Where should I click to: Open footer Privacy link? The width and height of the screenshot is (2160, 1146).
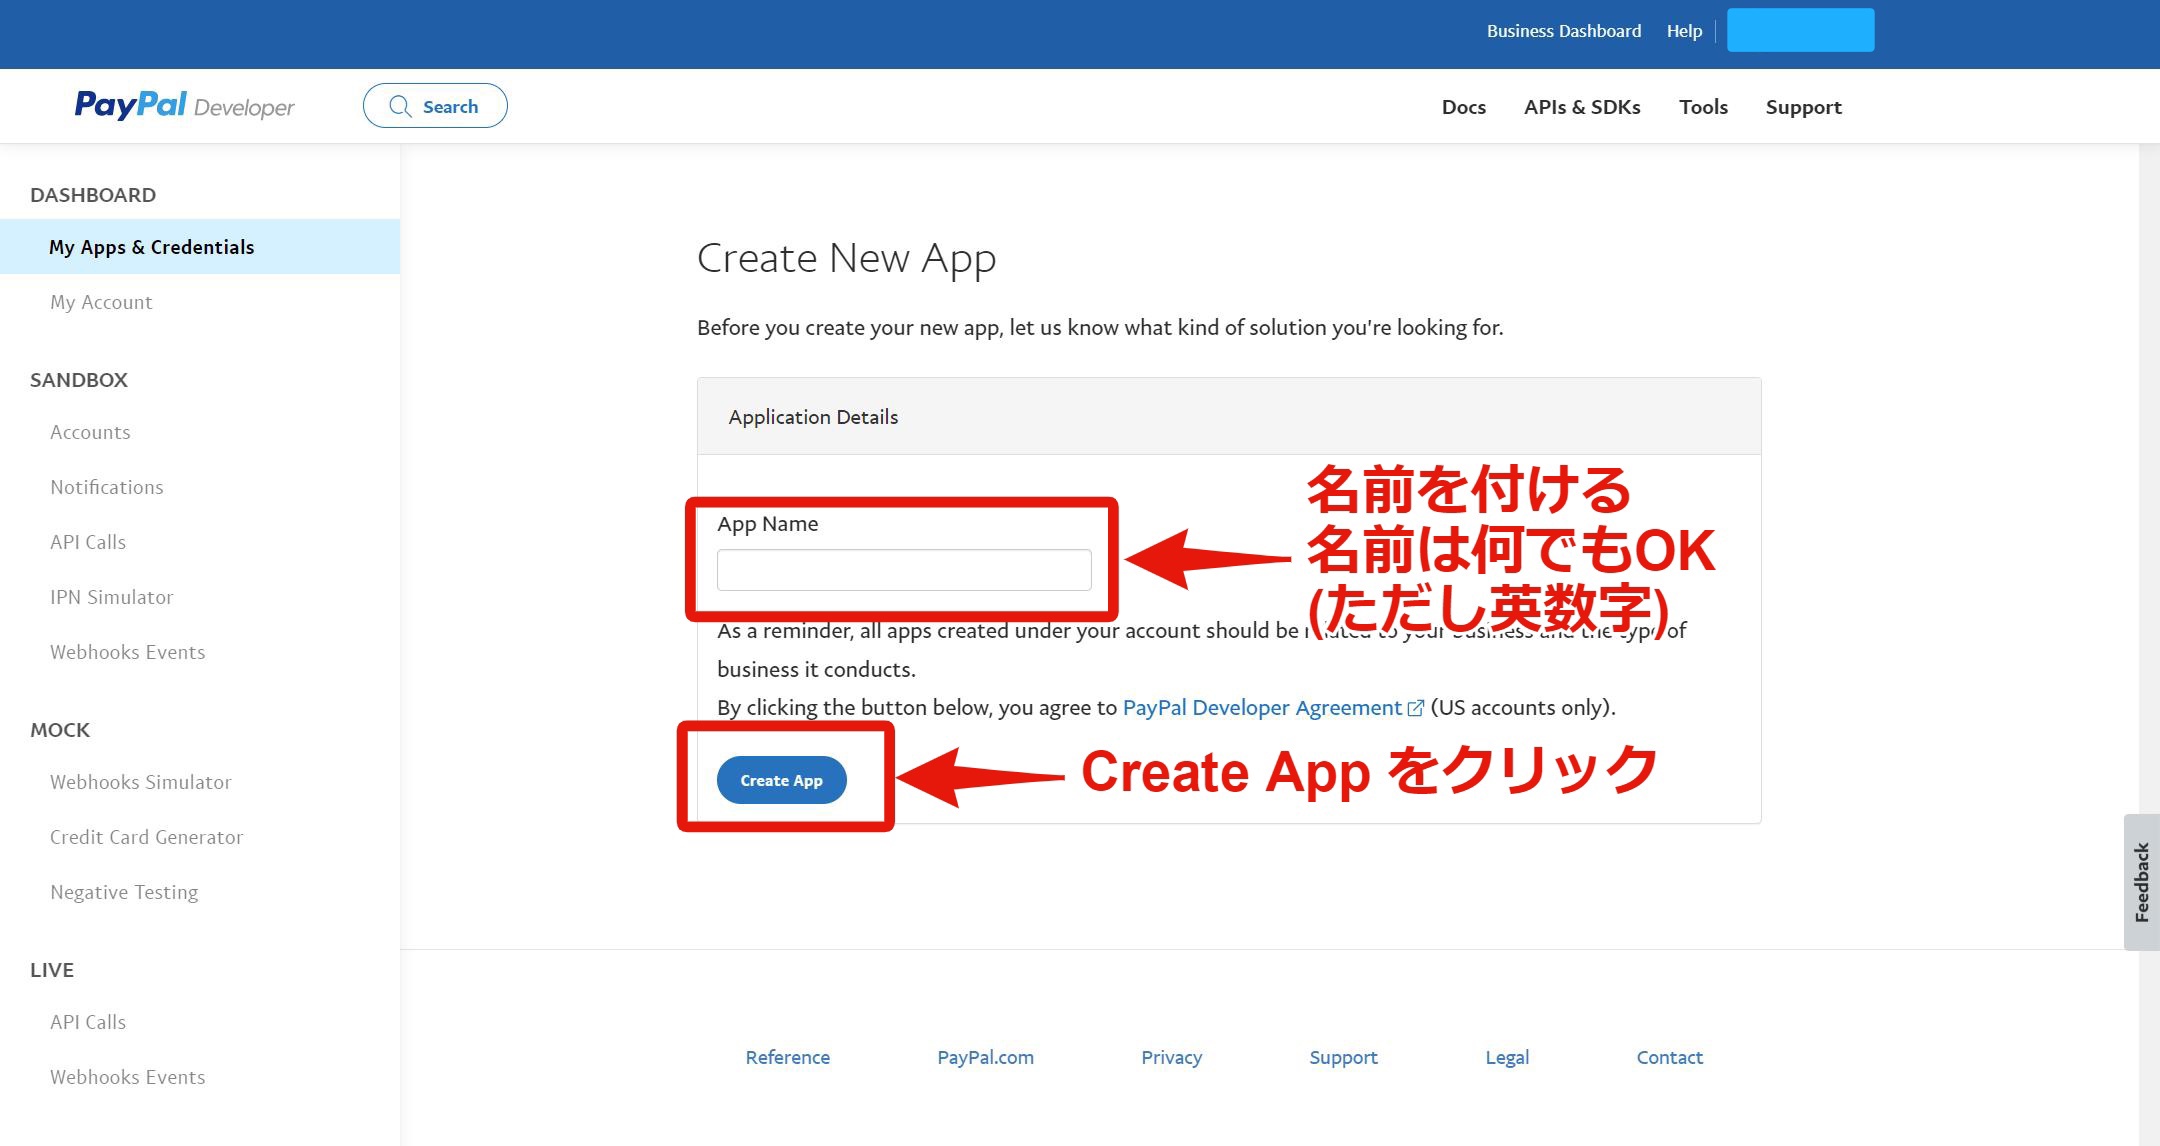[1172, 1057]
